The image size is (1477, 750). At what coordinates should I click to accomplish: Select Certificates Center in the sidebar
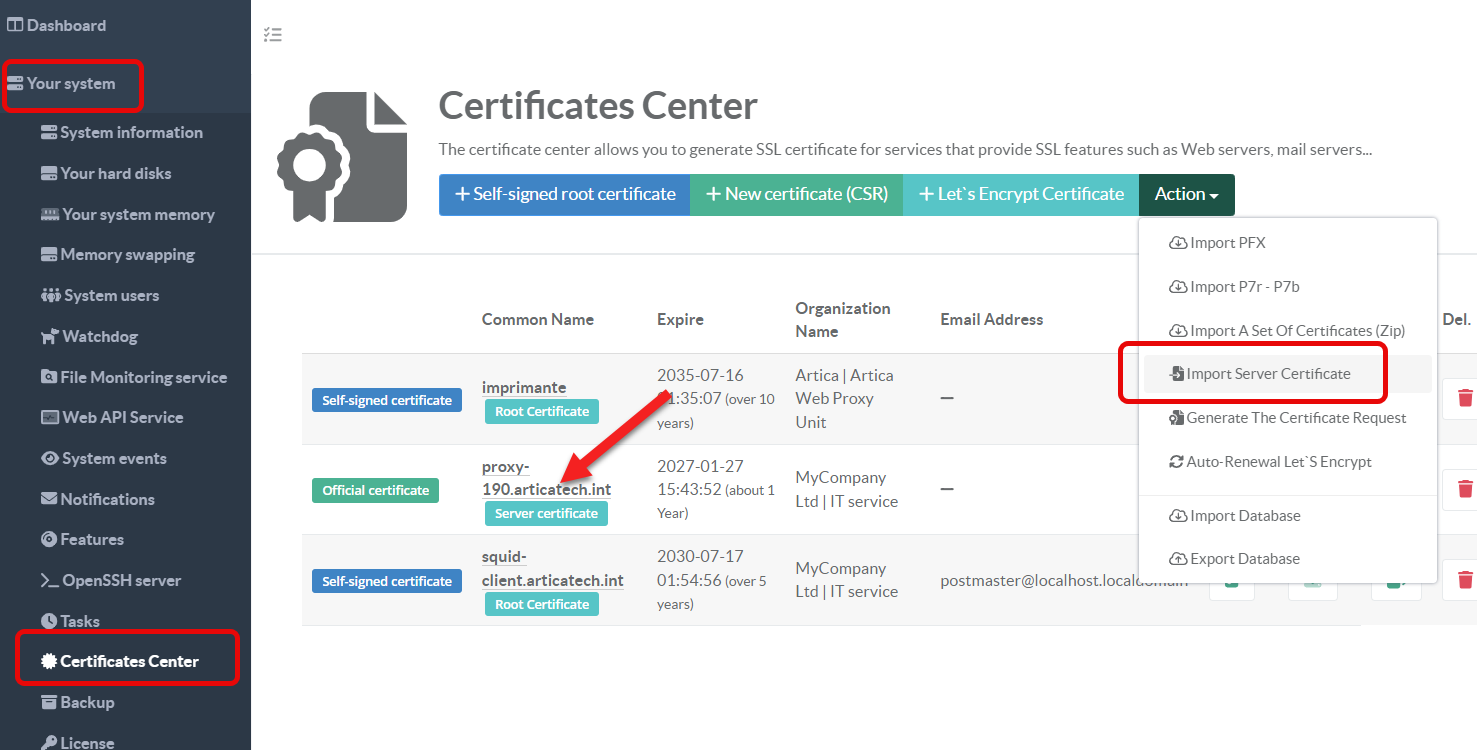click(129, 661)
